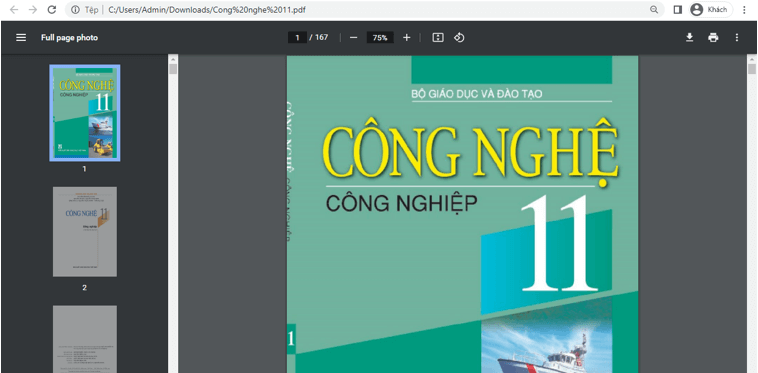Open the browser zoom magnifier icon

coord(654,10)
